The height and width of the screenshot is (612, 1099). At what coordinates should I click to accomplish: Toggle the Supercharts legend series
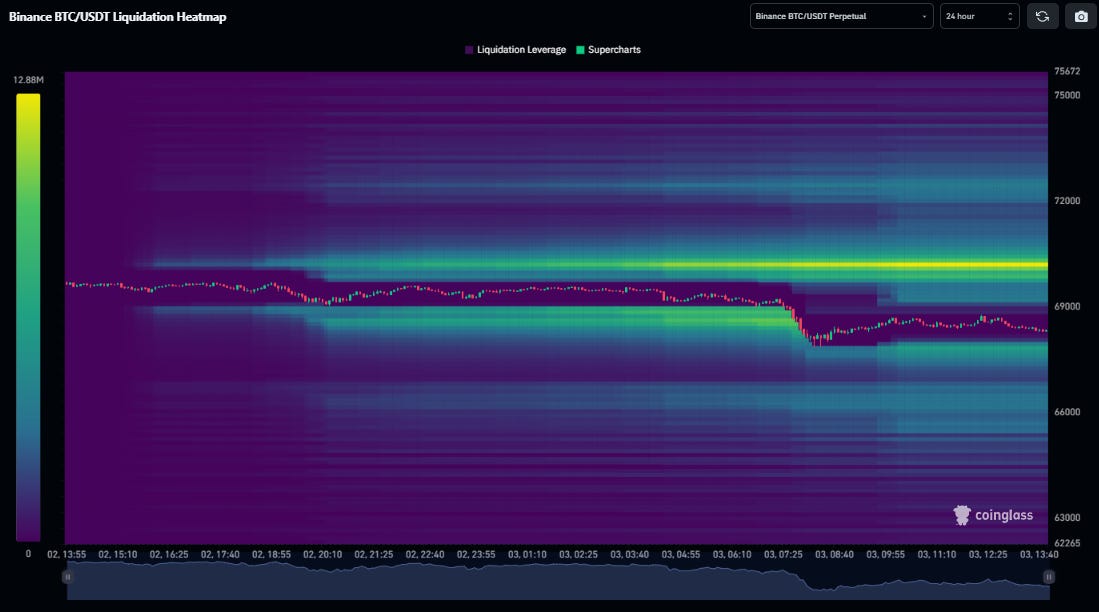point(608,50)
